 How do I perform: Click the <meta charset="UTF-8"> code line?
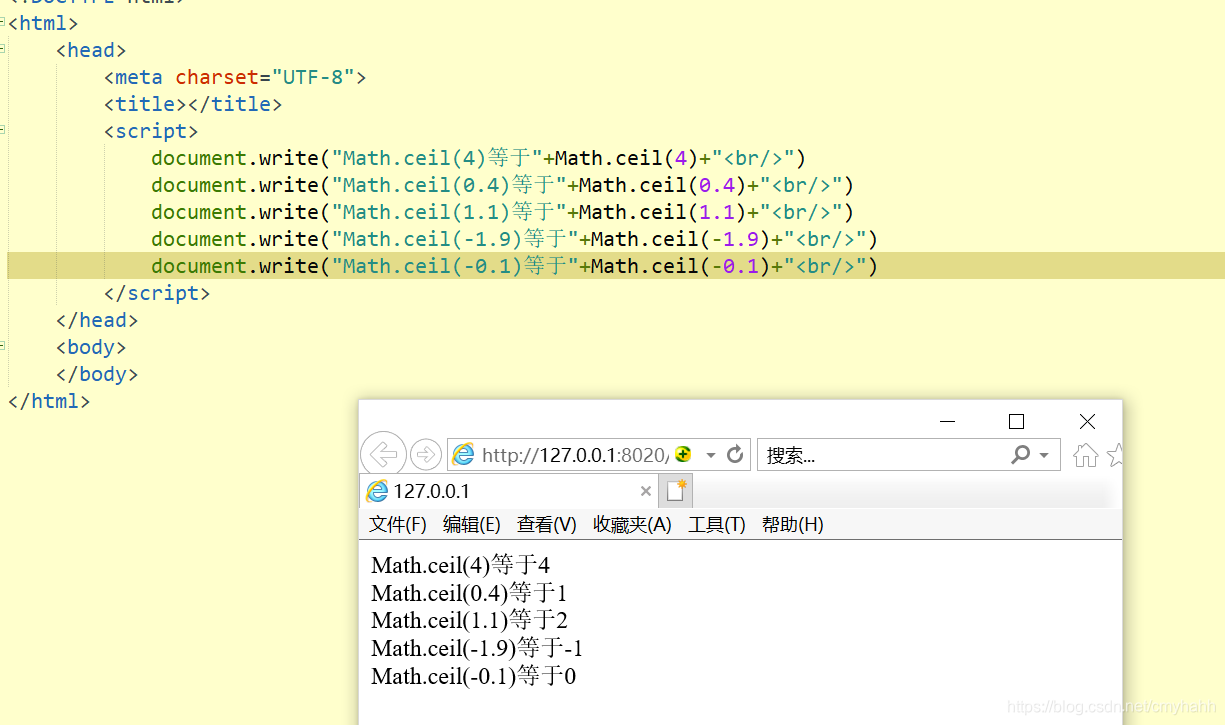235,77
